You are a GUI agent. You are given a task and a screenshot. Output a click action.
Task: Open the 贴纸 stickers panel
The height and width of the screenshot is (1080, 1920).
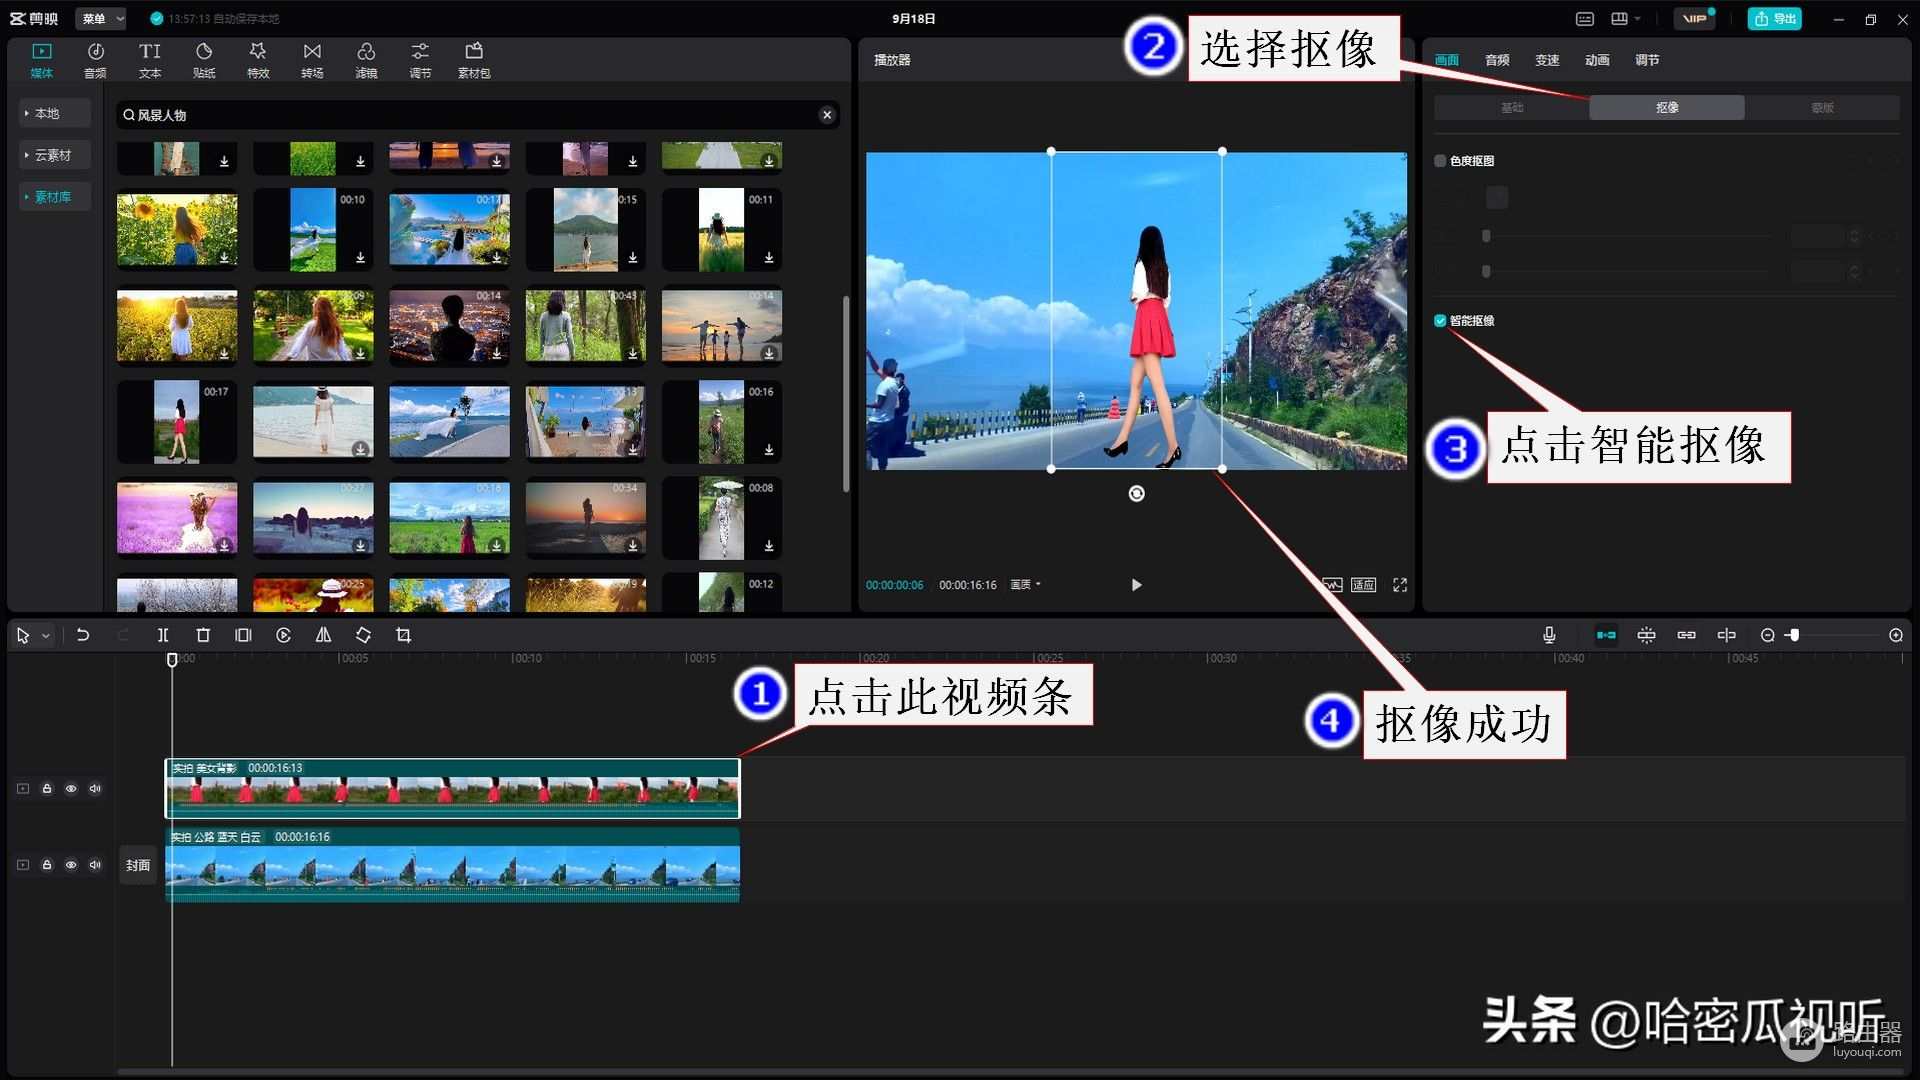[204, 60]
